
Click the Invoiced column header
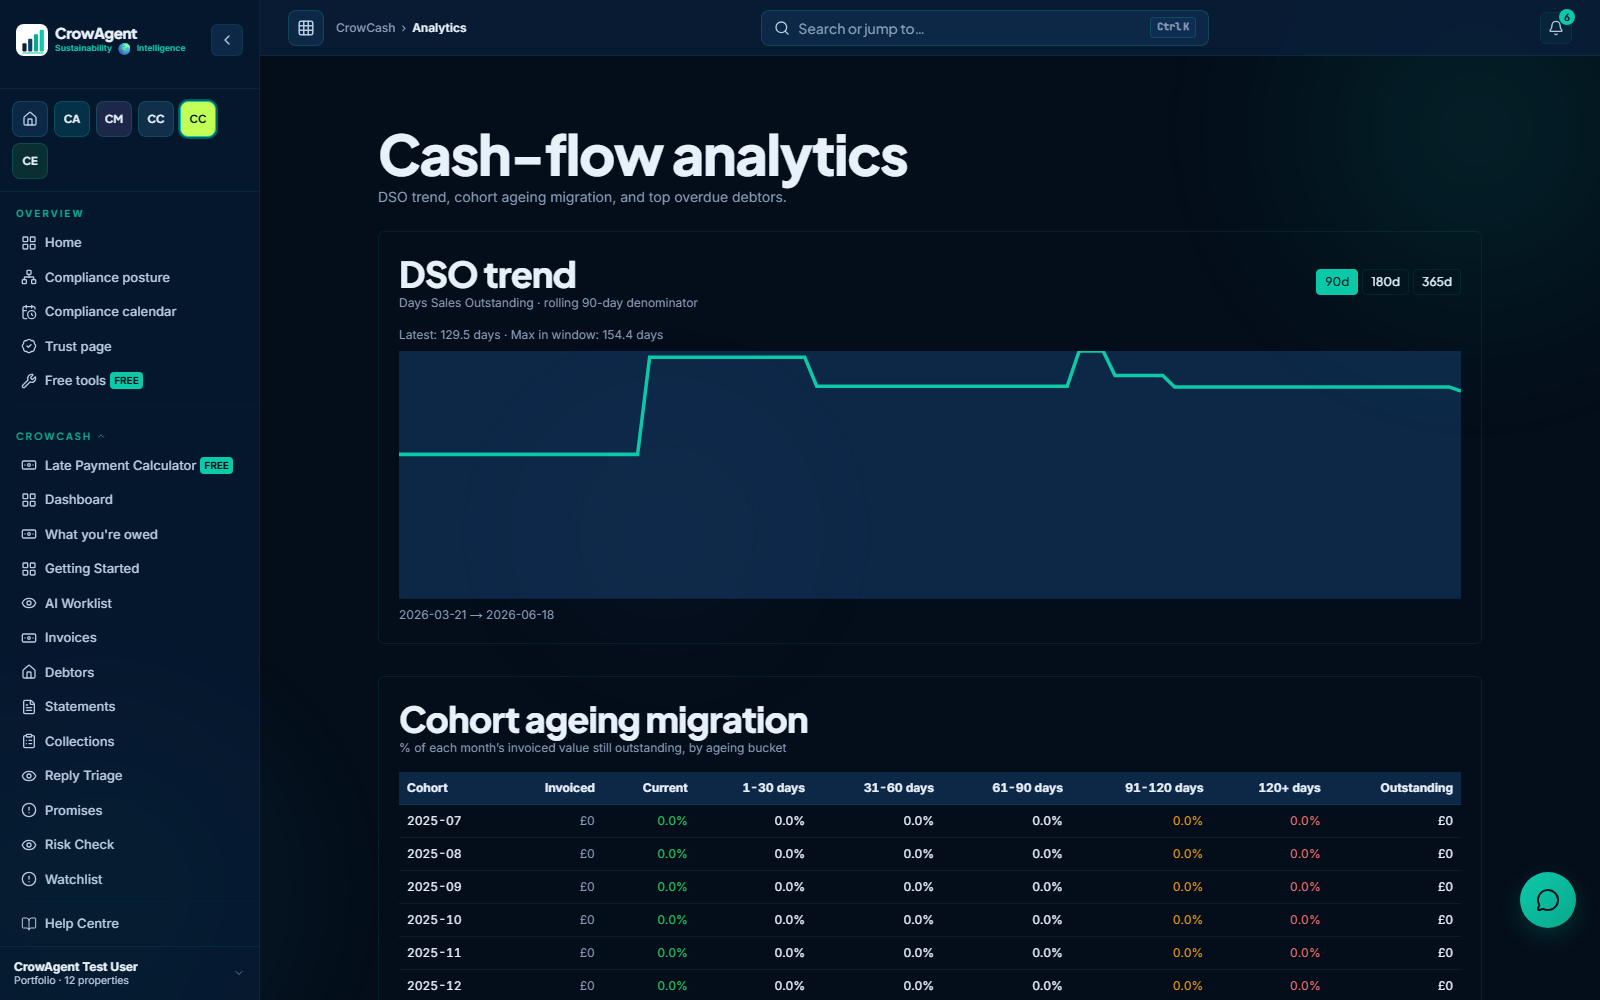click(x=569, y=788)
